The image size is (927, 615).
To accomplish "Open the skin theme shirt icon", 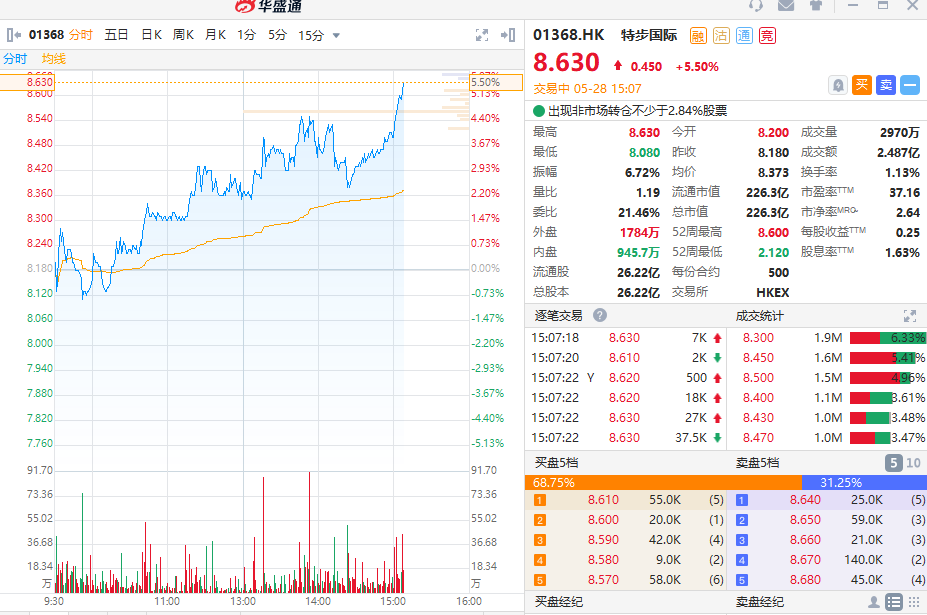I will (x=816, y=5).
